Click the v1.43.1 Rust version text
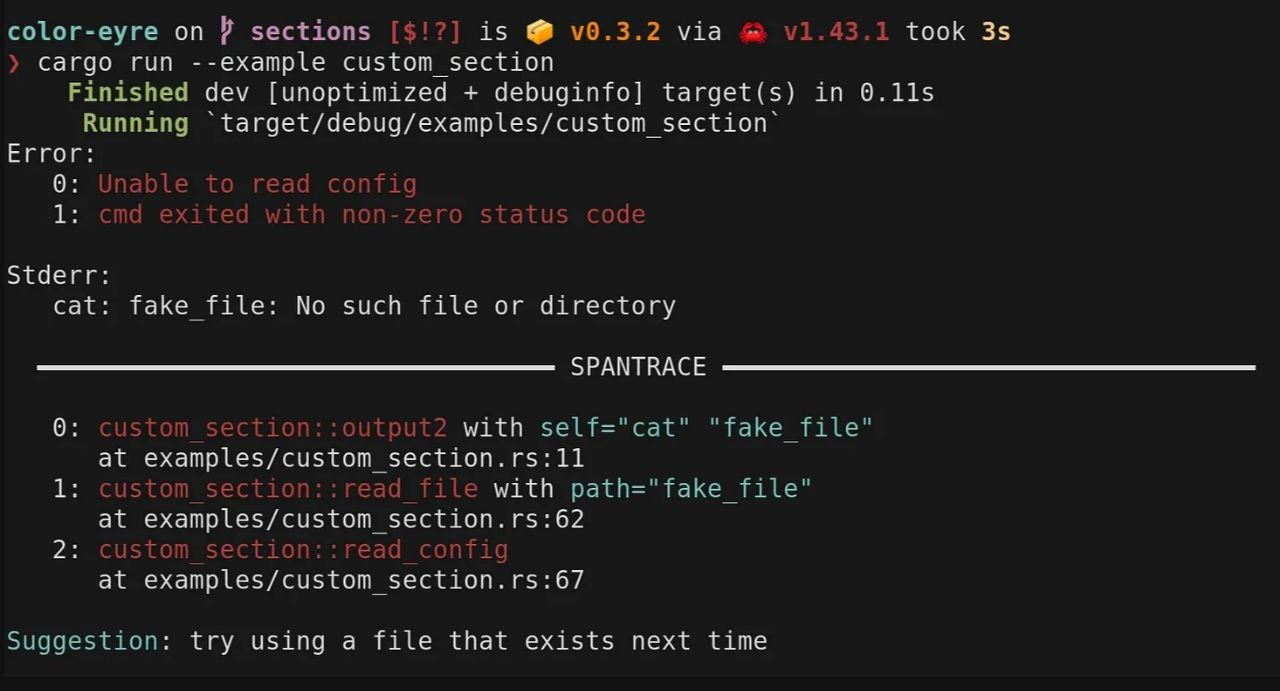This screenshot has width=1280, height=691. [836, 32]
